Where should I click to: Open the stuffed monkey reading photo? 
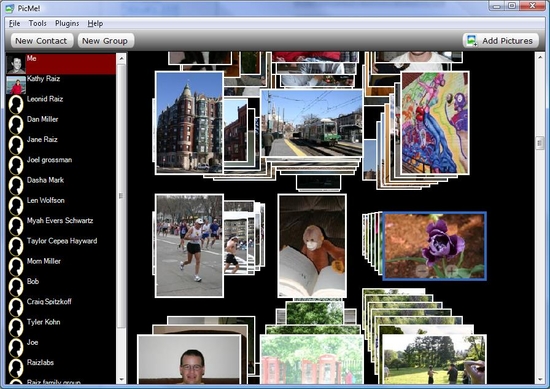point(312,246)
